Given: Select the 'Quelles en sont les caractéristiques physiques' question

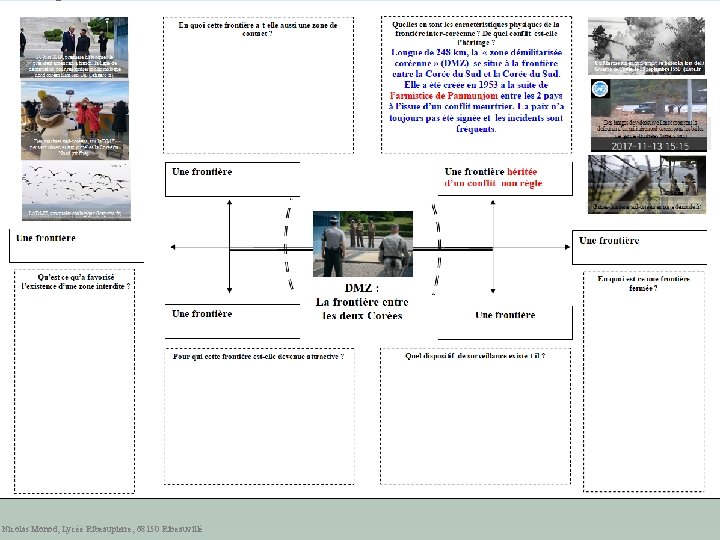Looking at the screenshot, I should tap(476, 33).
